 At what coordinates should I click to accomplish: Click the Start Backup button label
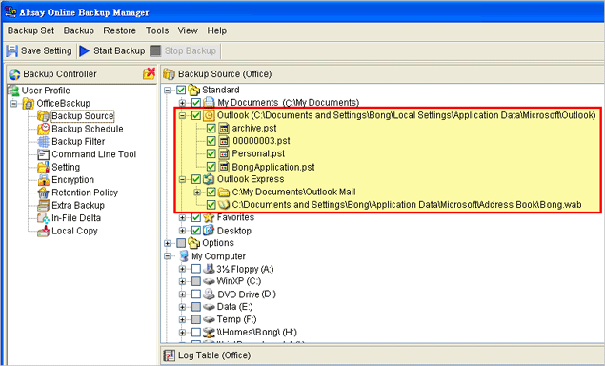point(119,51)
